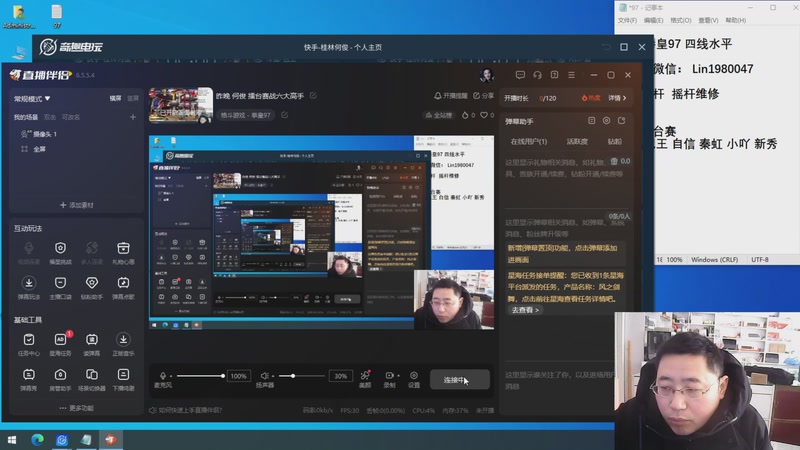Click the 全站榜 ranking button
Image resolution: width=800 pixels, height=450 pixels.
(439, 115)
